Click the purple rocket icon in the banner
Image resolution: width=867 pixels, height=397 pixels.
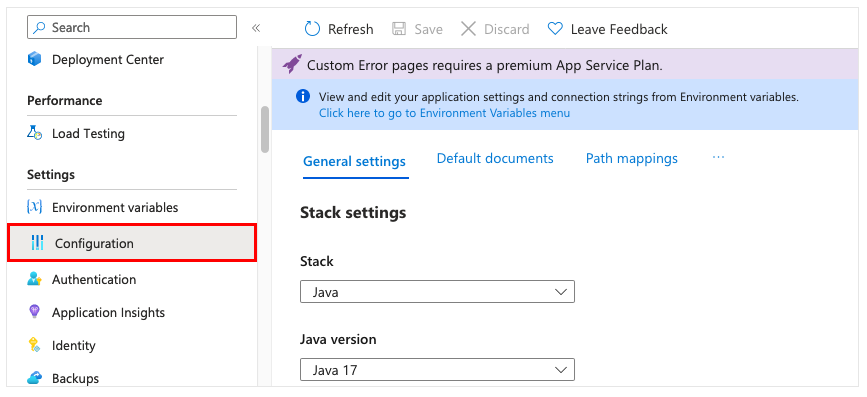point(292,64)
